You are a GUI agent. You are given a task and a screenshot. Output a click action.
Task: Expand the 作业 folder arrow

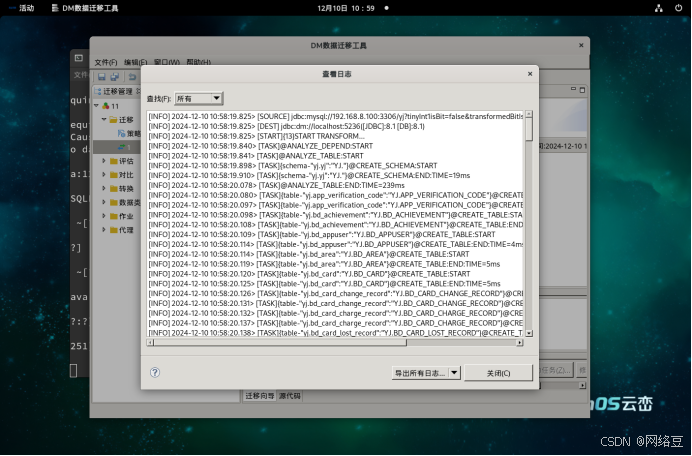tap(104, 216)
